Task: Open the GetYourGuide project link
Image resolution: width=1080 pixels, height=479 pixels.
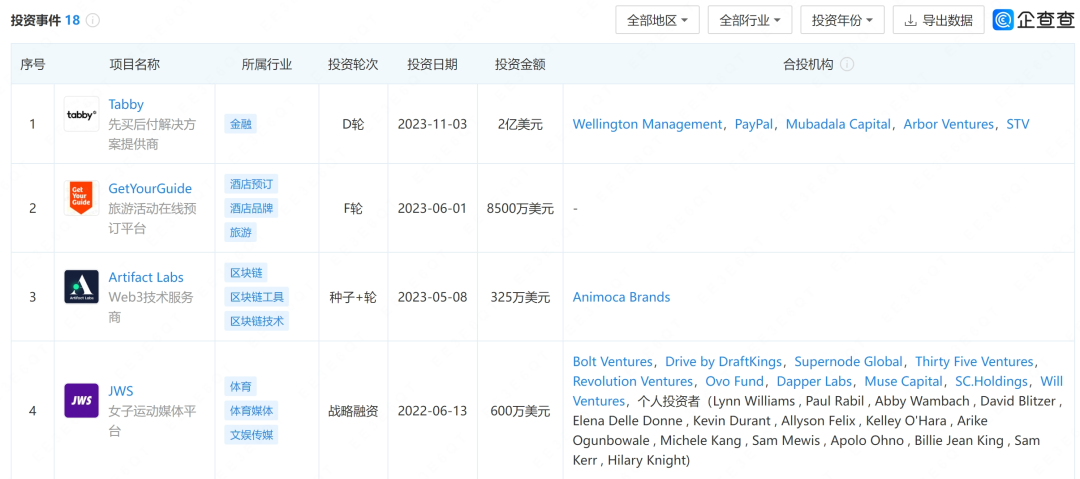Action: click(x=150, y=188)
